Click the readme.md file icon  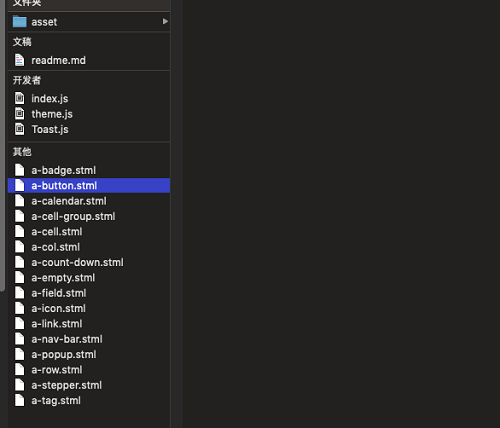coord(19,60)
